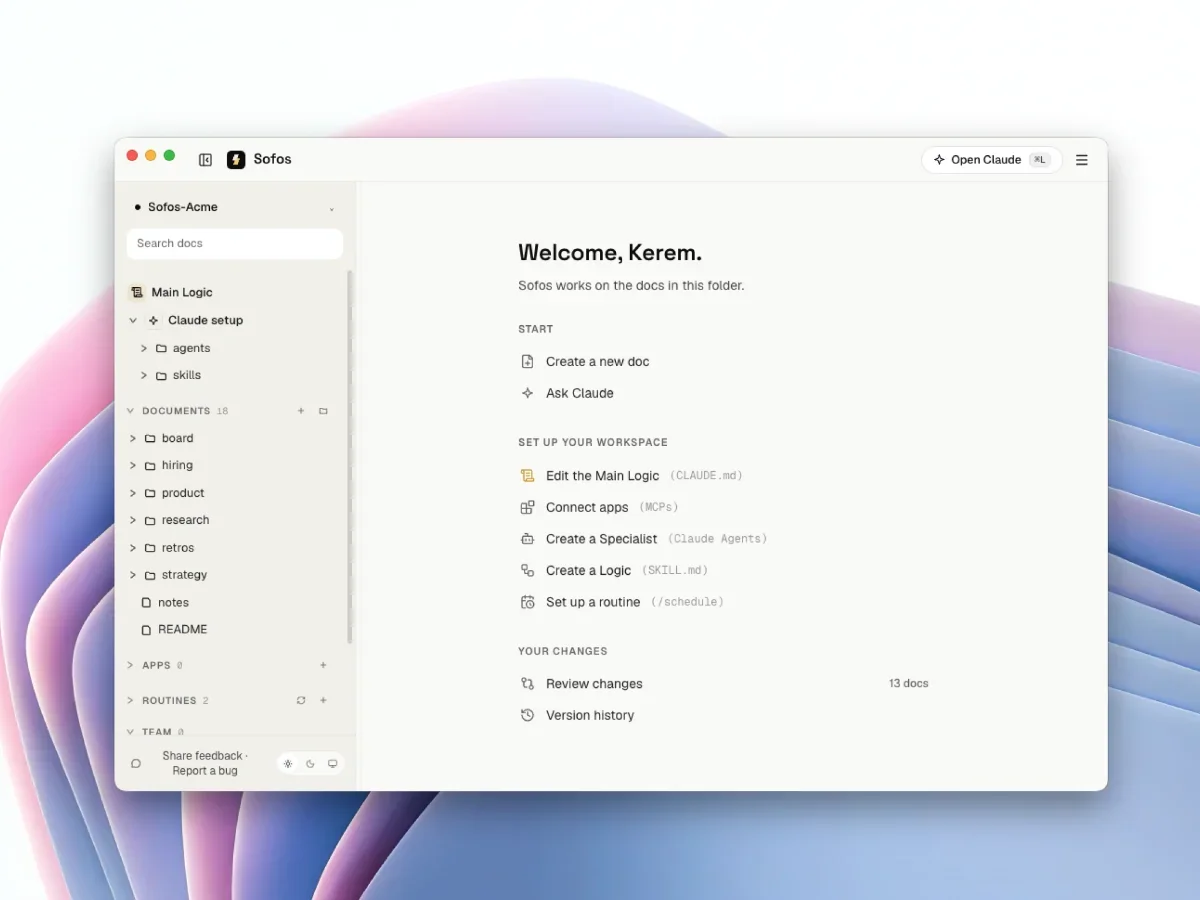Click the agents folder icon
Image resolution: width=1200 pixels, height=900 pixels.
point(161,348)
